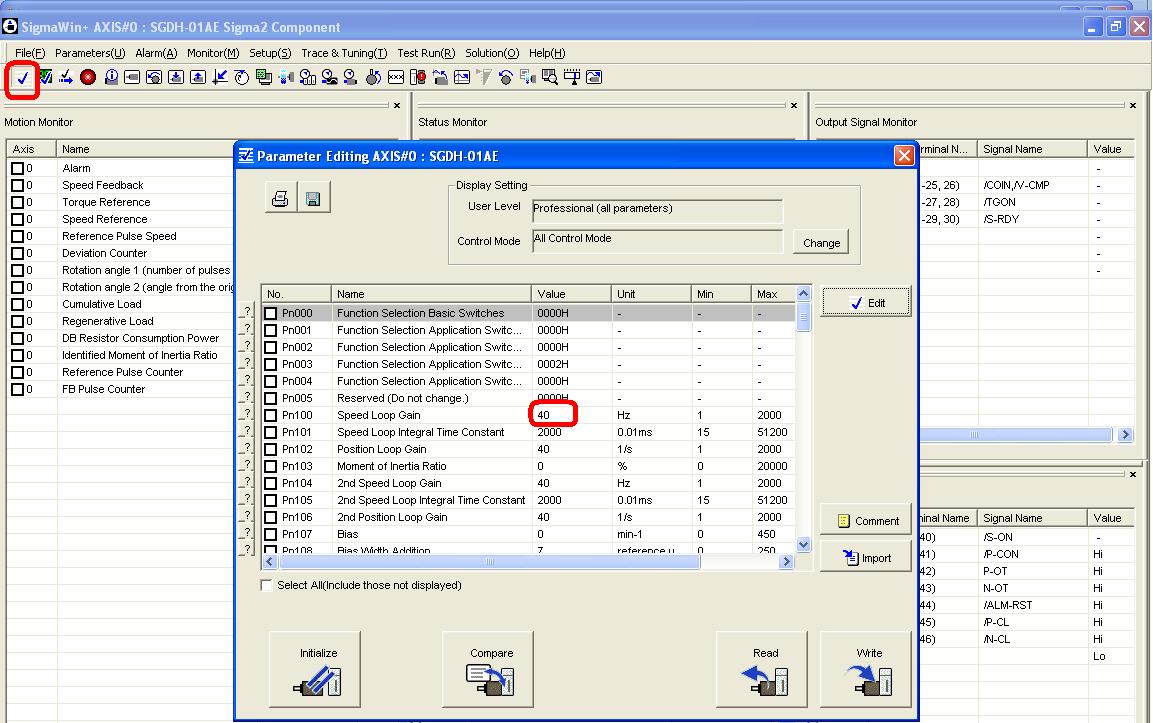The image size is (1153, 723).
Task: Check the Speed Feedback axis box in Motion Monitor
Action: pos(17,185)
